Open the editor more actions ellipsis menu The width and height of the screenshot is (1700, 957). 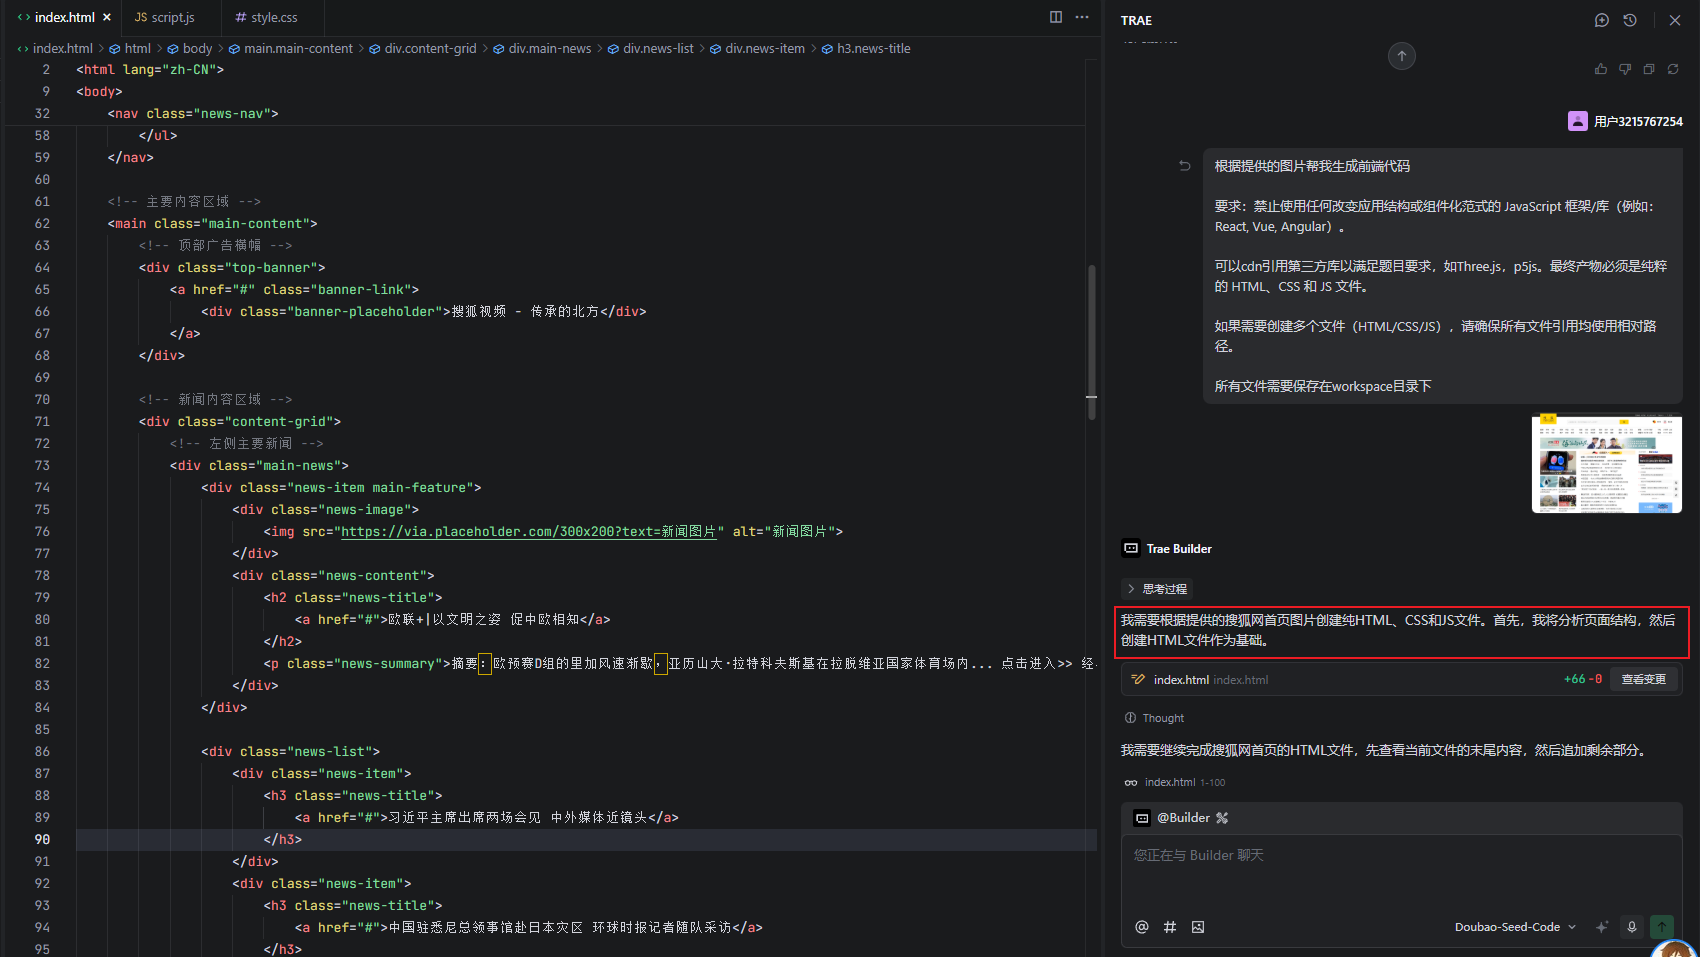pyautogui.click(x=1082, y=17)
